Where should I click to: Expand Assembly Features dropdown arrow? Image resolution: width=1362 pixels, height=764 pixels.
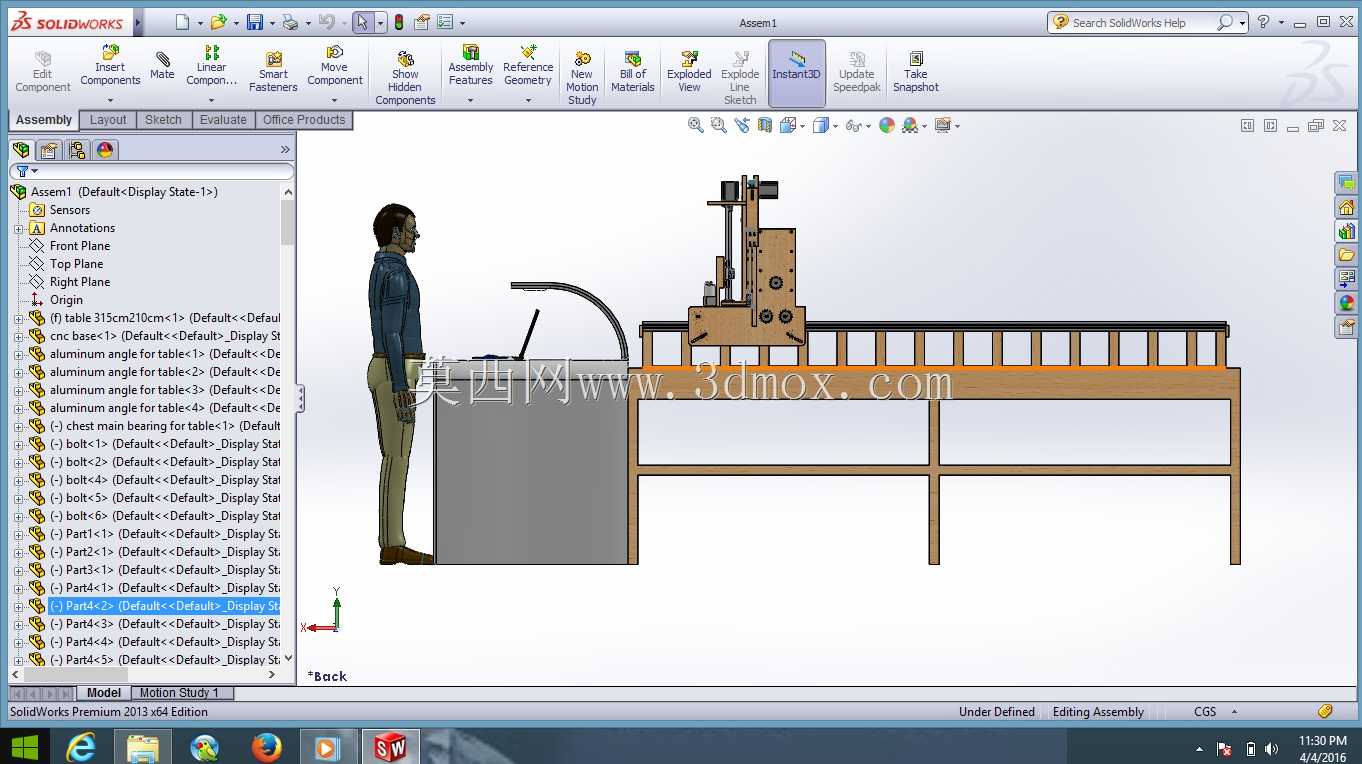point(470,100)
